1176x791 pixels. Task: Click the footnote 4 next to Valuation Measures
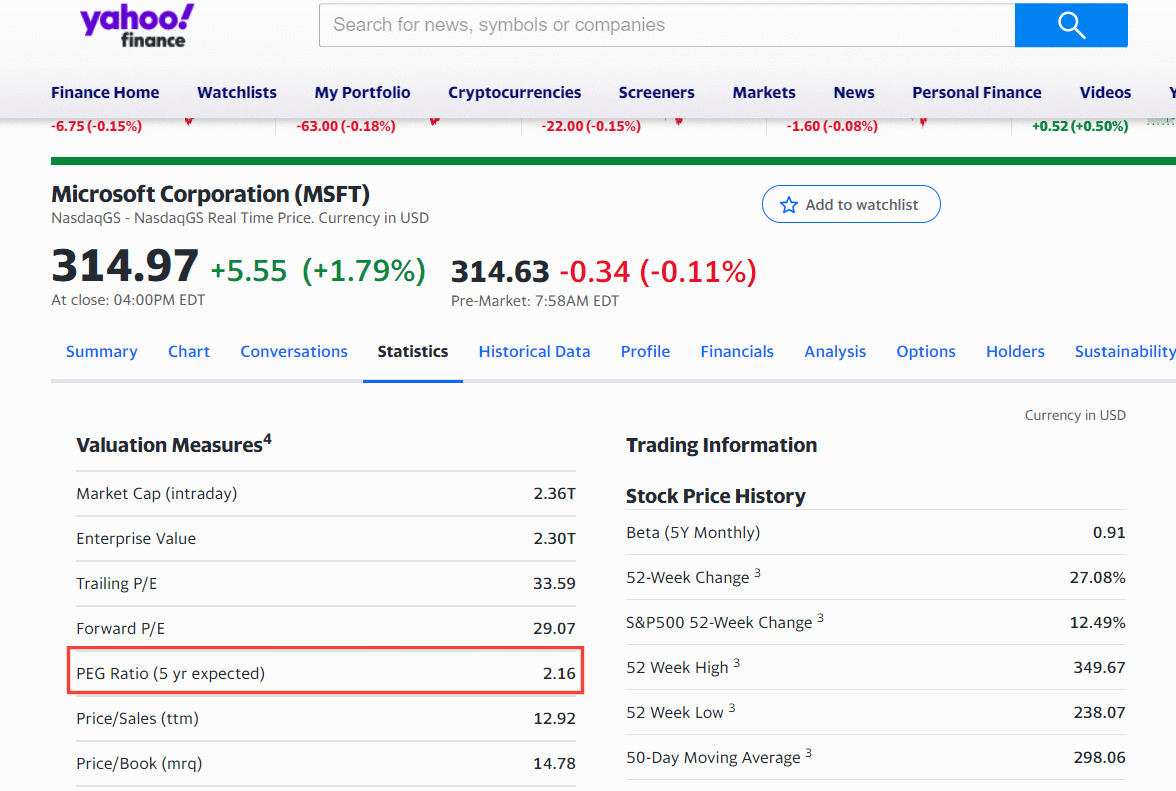(267, 437)
